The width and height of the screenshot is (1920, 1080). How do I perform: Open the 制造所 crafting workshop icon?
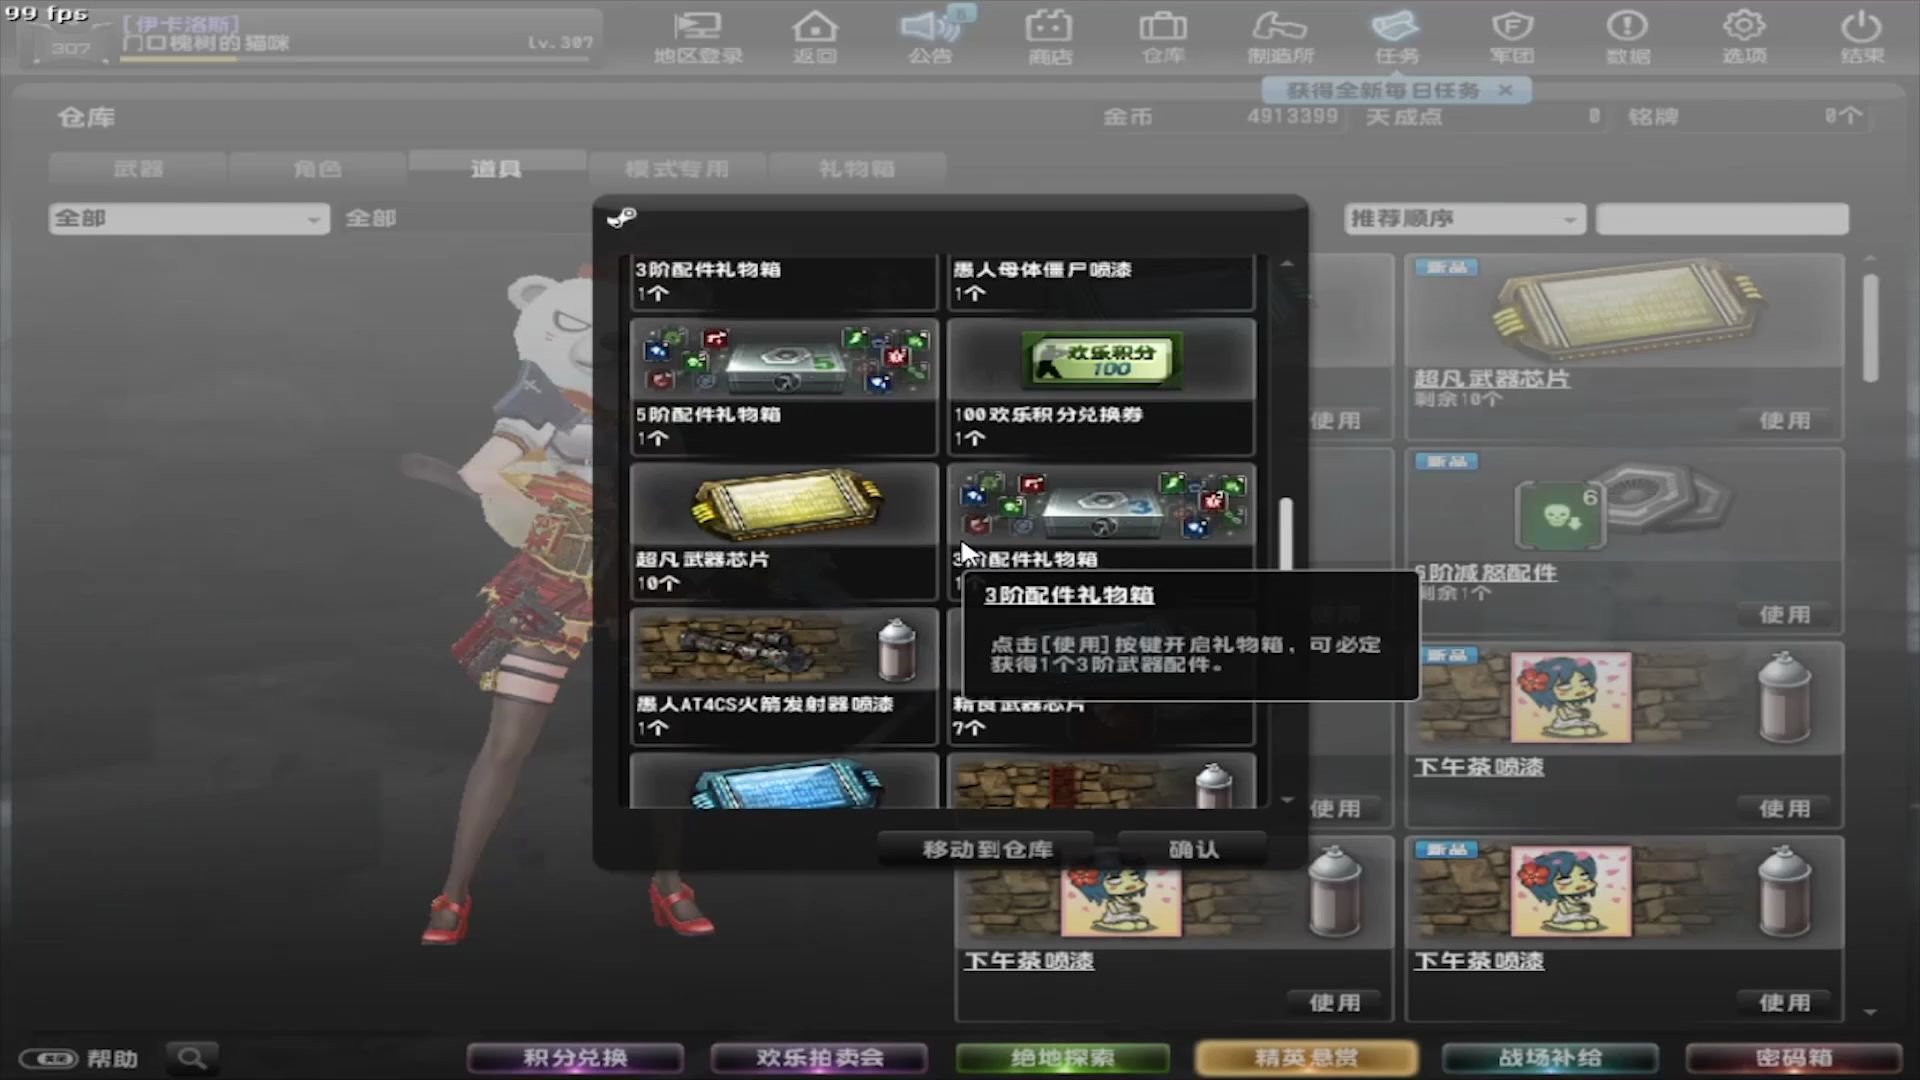coord(1278,35)
